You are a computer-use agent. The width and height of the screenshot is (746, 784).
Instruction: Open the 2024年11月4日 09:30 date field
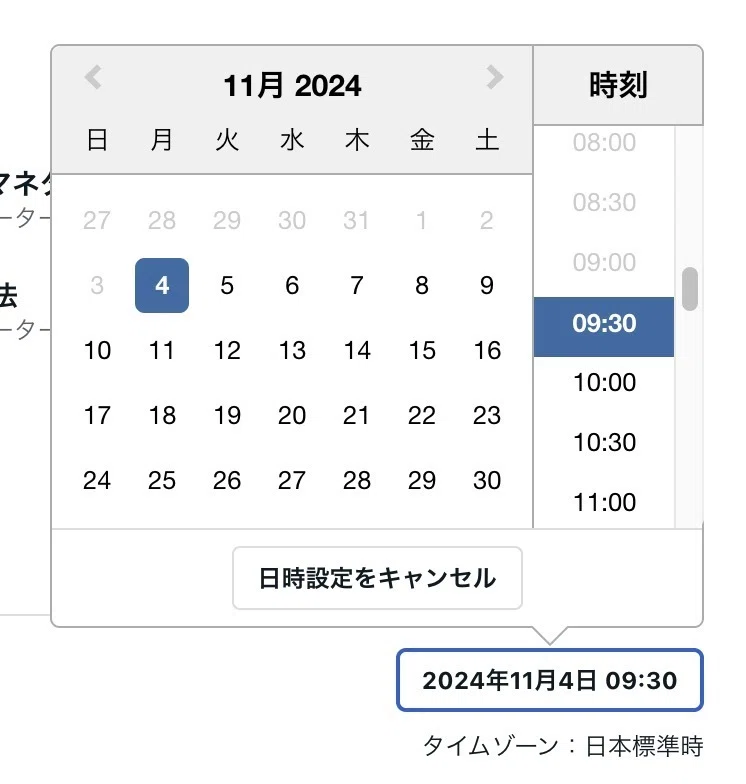[x=550, y=680]
